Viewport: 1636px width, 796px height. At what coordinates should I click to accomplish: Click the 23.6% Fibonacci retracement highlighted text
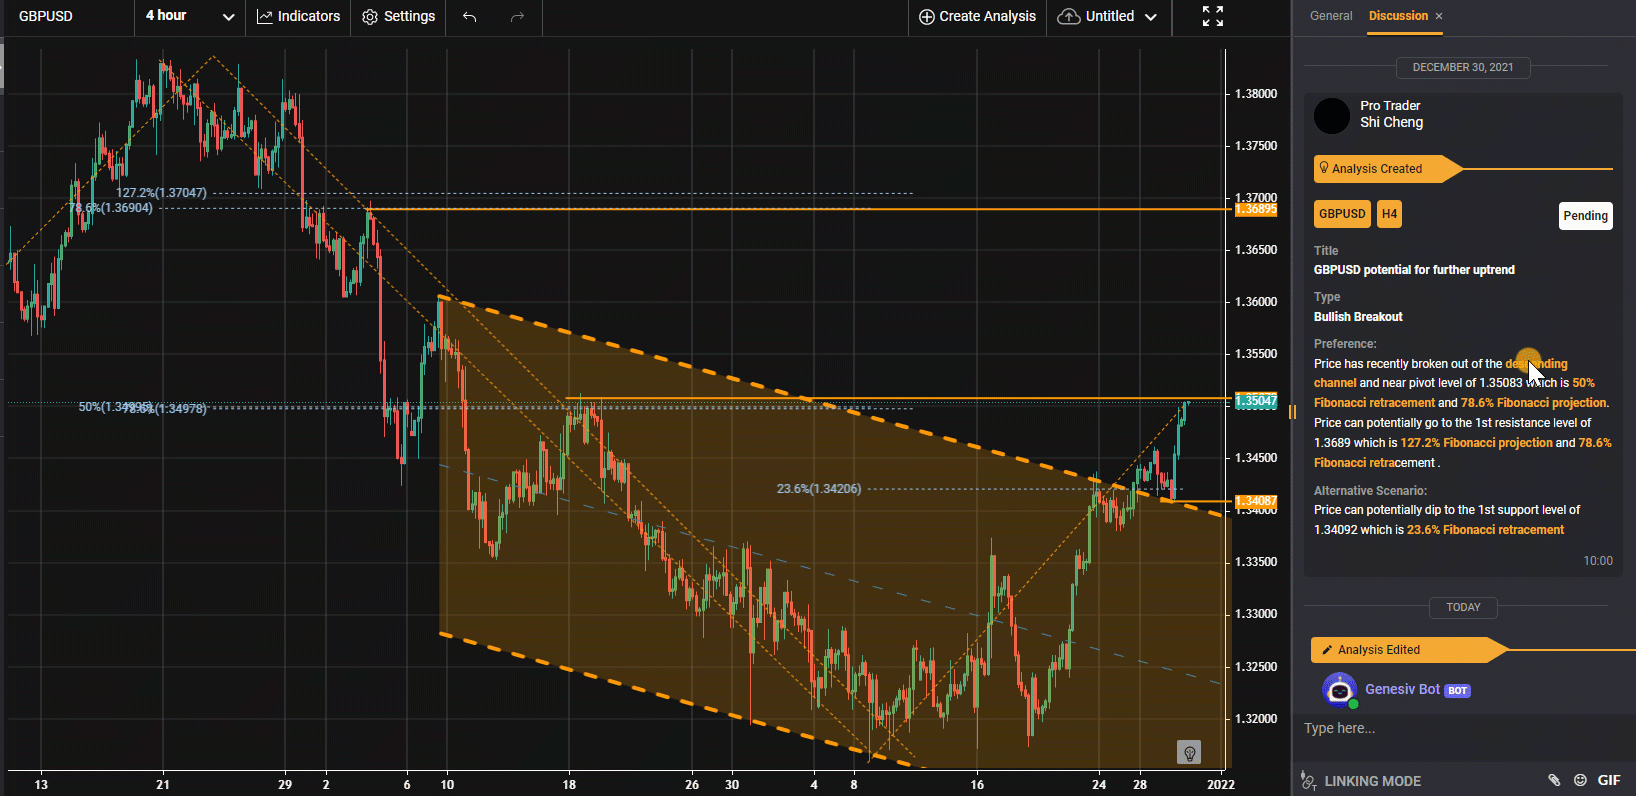tap(1485, 530)
